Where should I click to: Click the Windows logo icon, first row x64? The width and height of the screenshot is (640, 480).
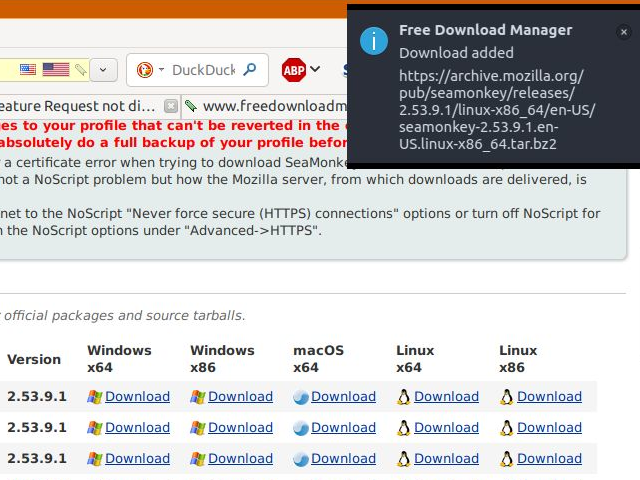point(95,397)
